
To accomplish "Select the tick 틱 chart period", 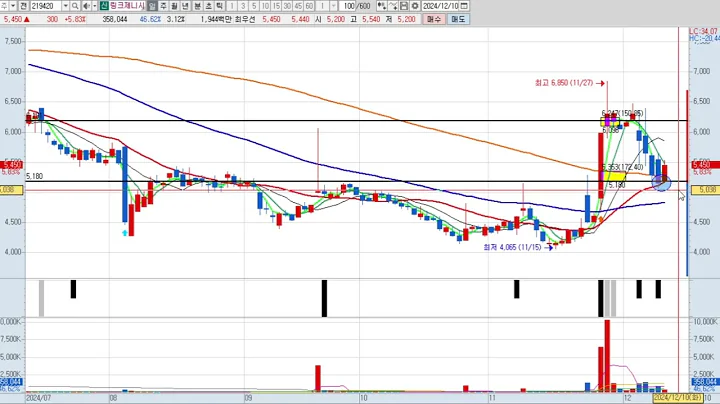I will coord(220,6).
